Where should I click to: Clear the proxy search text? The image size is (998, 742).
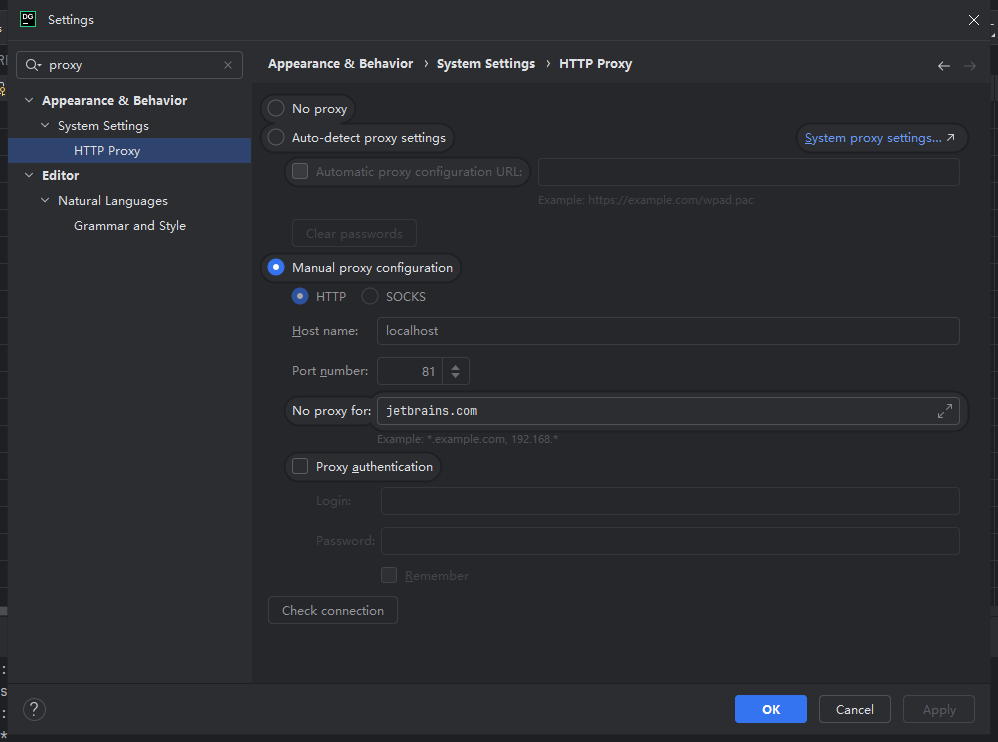[x=228, y=65]
